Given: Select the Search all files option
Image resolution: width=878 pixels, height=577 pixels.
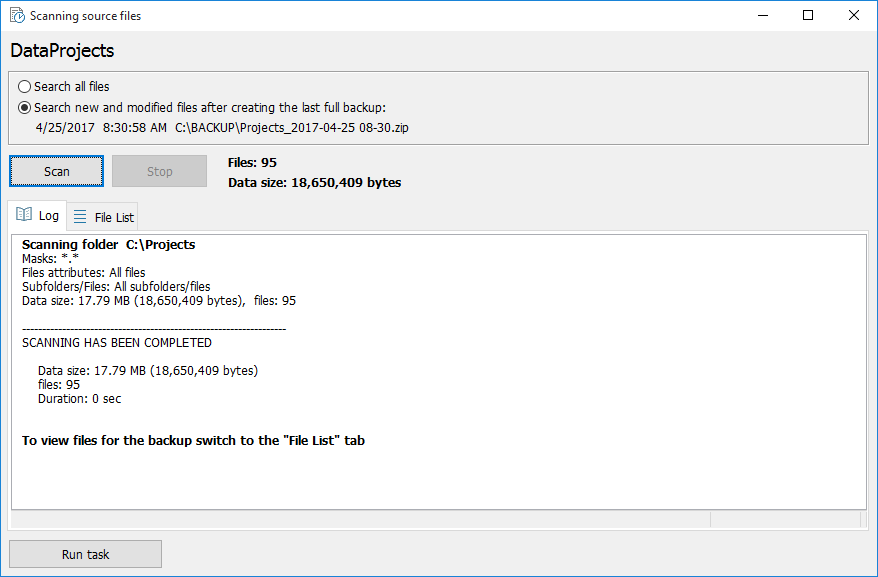Looking at the screenshot, I should pos(63,87).
